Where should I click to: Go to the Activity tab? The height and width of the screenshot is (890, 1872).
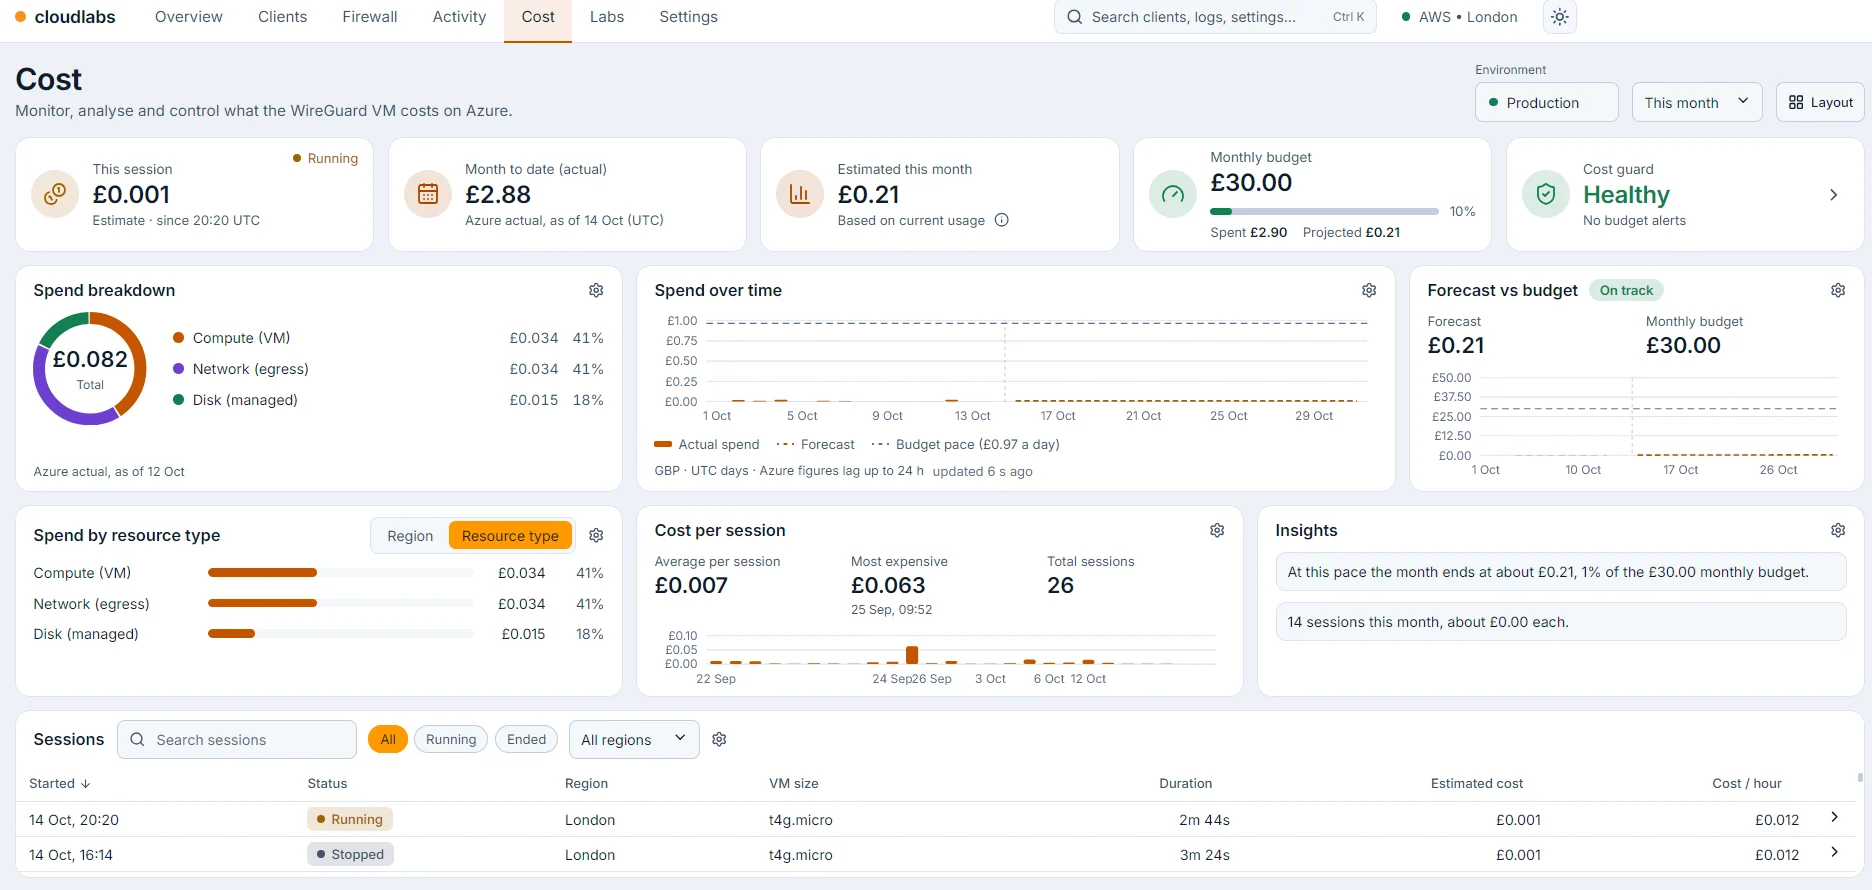459,17
